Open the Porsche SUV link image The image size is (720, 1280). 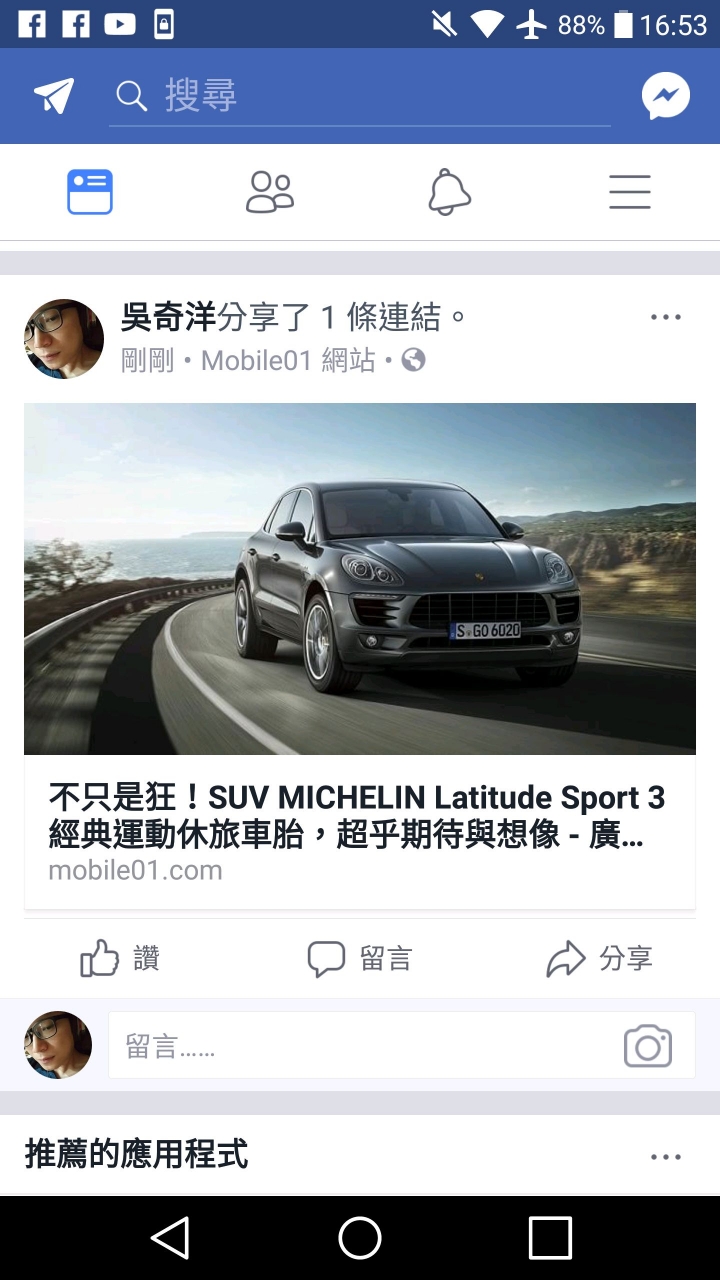pyautogui.click(x=360, y=579)
